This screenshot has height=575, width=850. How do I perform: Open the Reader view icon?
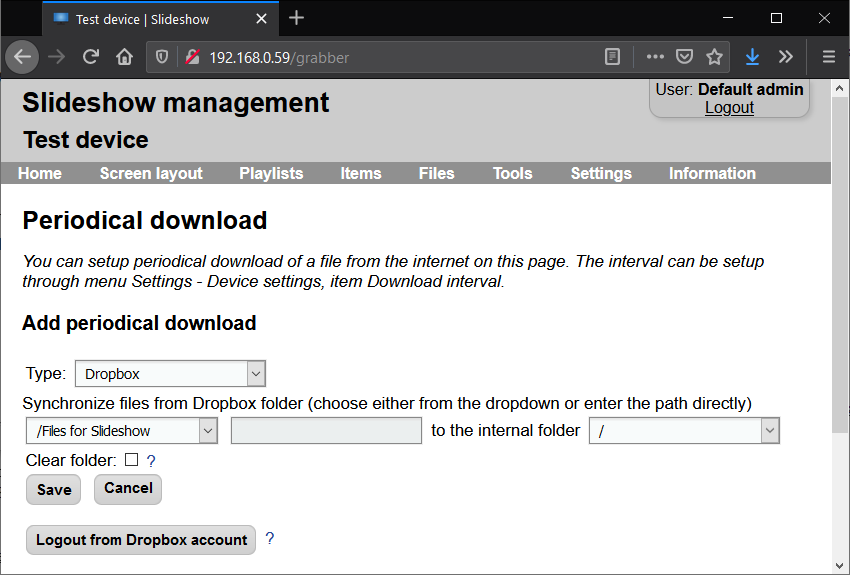click(613, 57)
